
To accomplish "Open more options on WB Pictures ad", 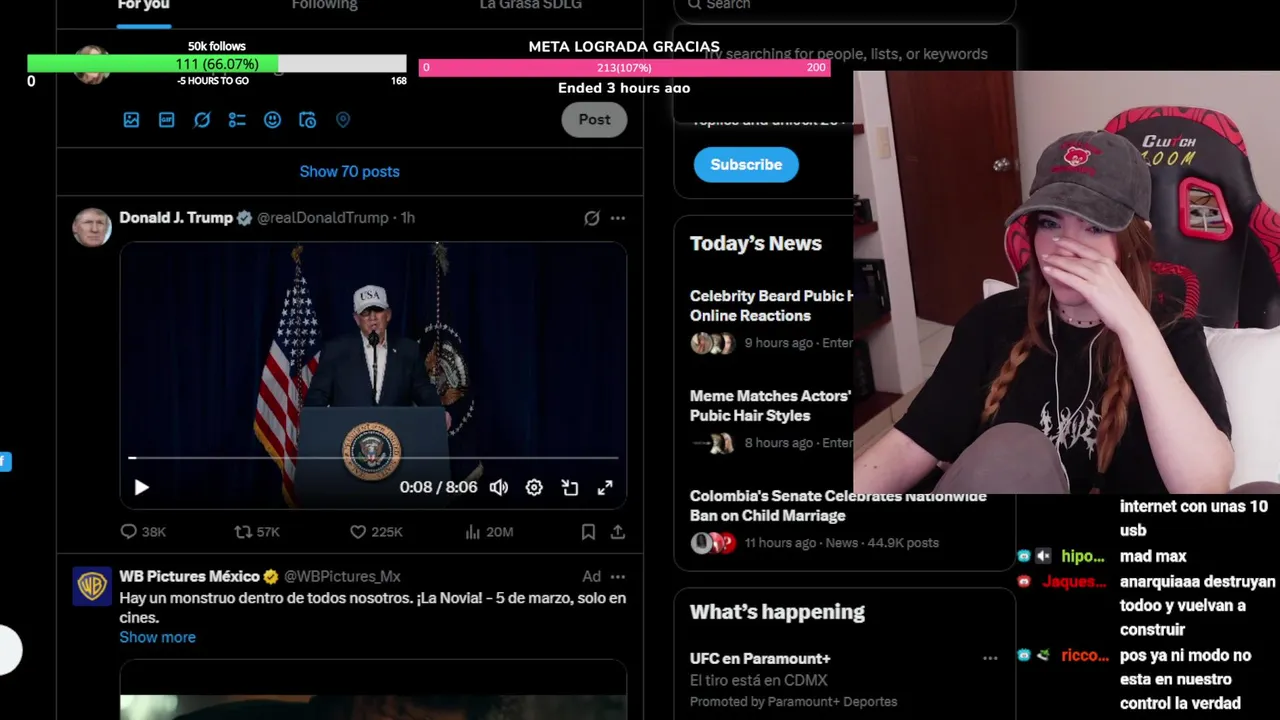I will point(618,577).
